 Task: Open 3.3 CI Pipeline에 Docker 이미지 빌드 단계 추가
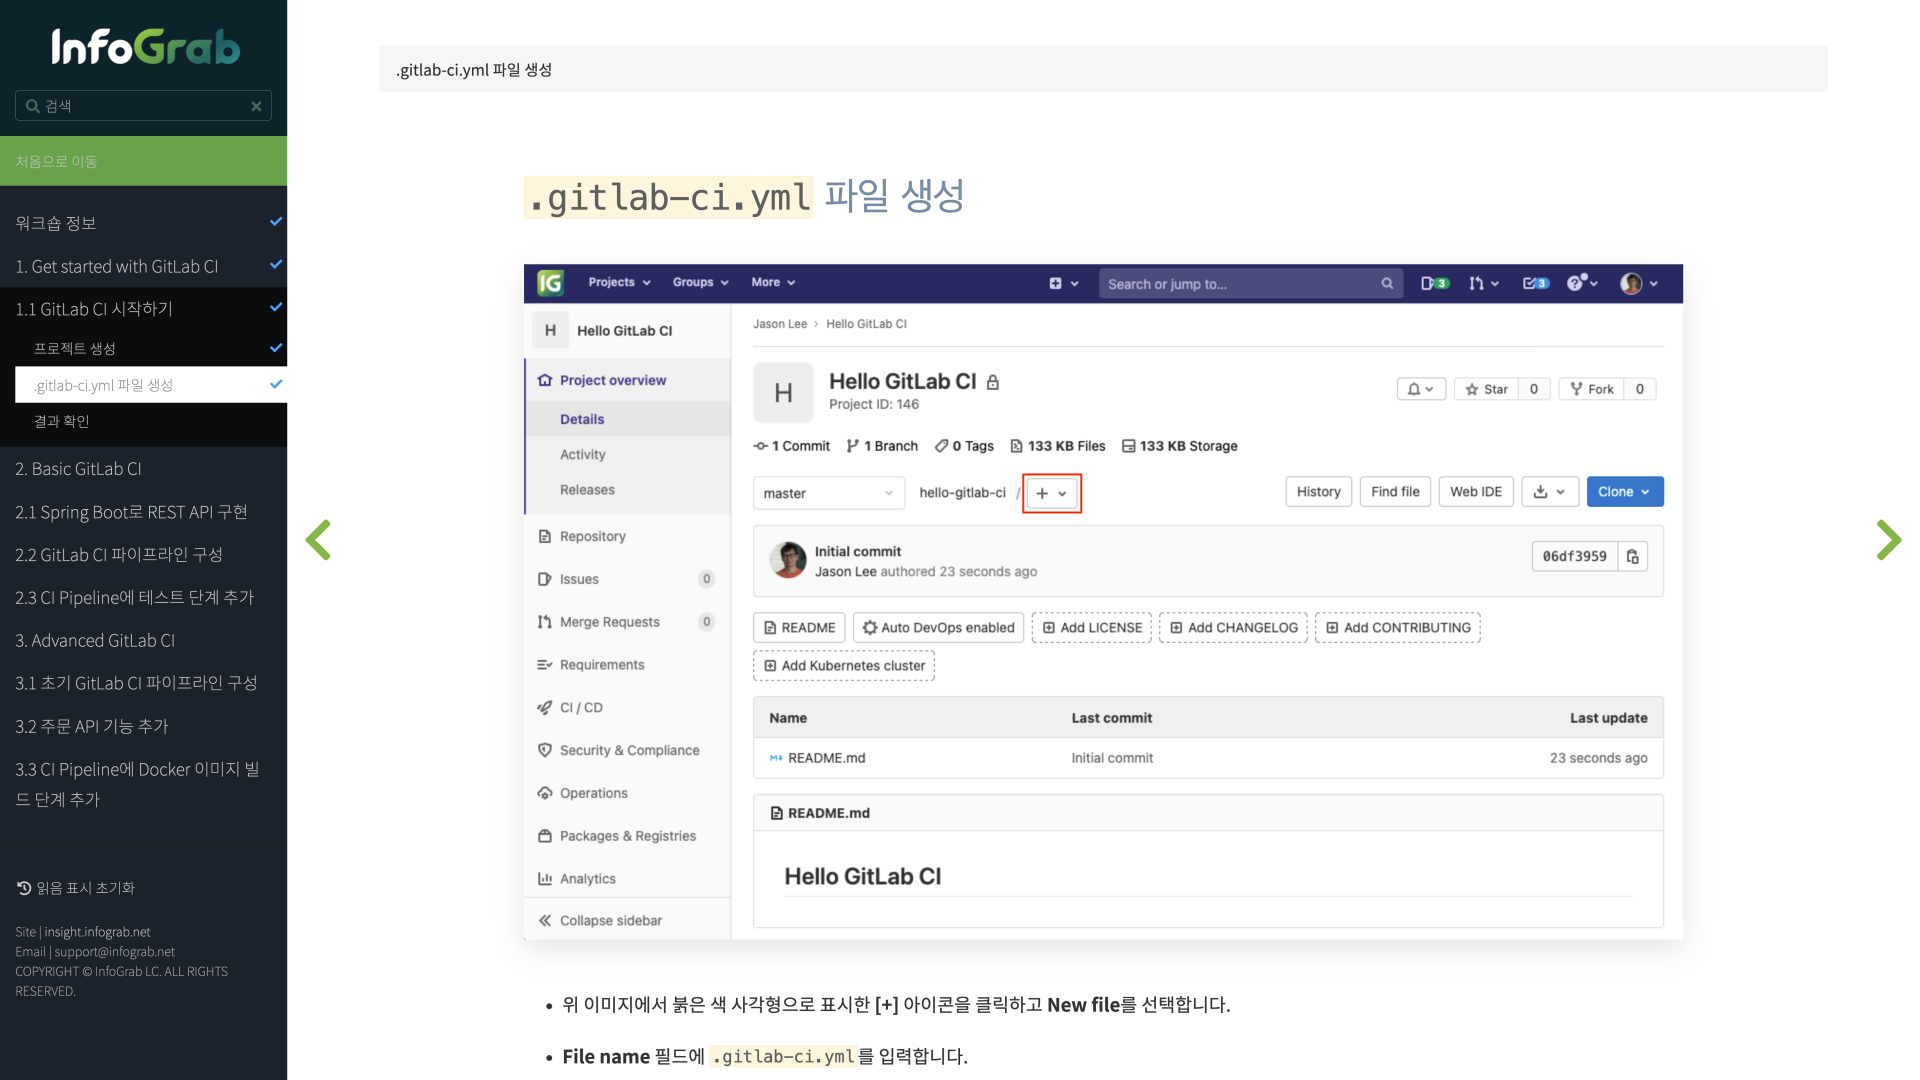pos(143,784)
